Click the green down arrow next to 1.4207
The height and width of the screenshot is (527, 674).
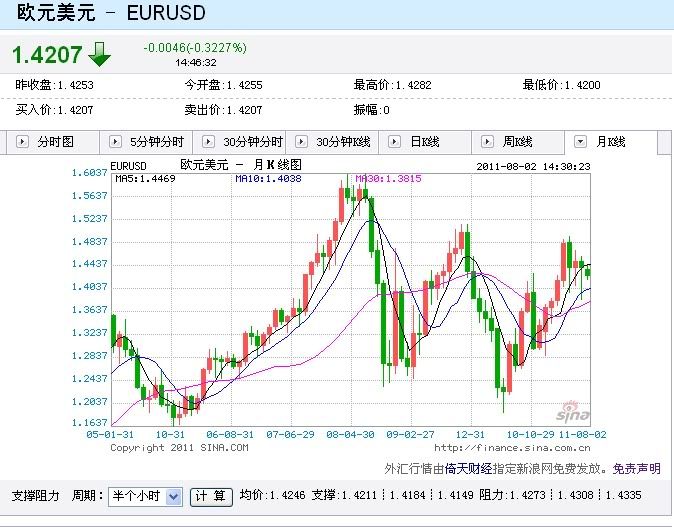point(99,54)
